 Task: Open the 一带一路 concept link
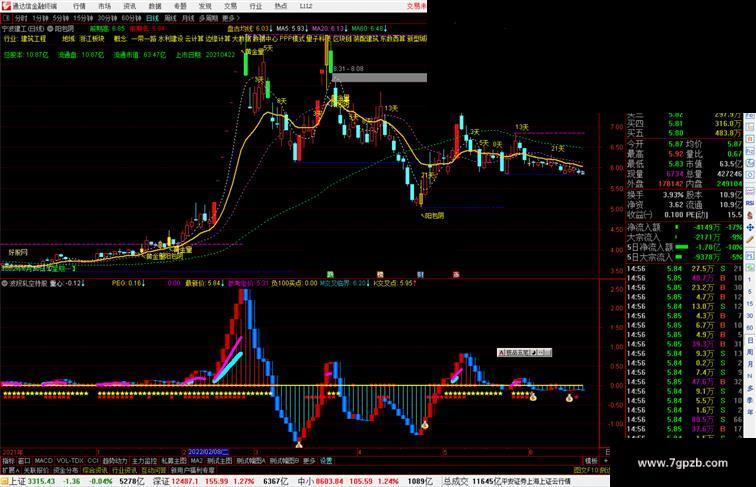[143, 39]
